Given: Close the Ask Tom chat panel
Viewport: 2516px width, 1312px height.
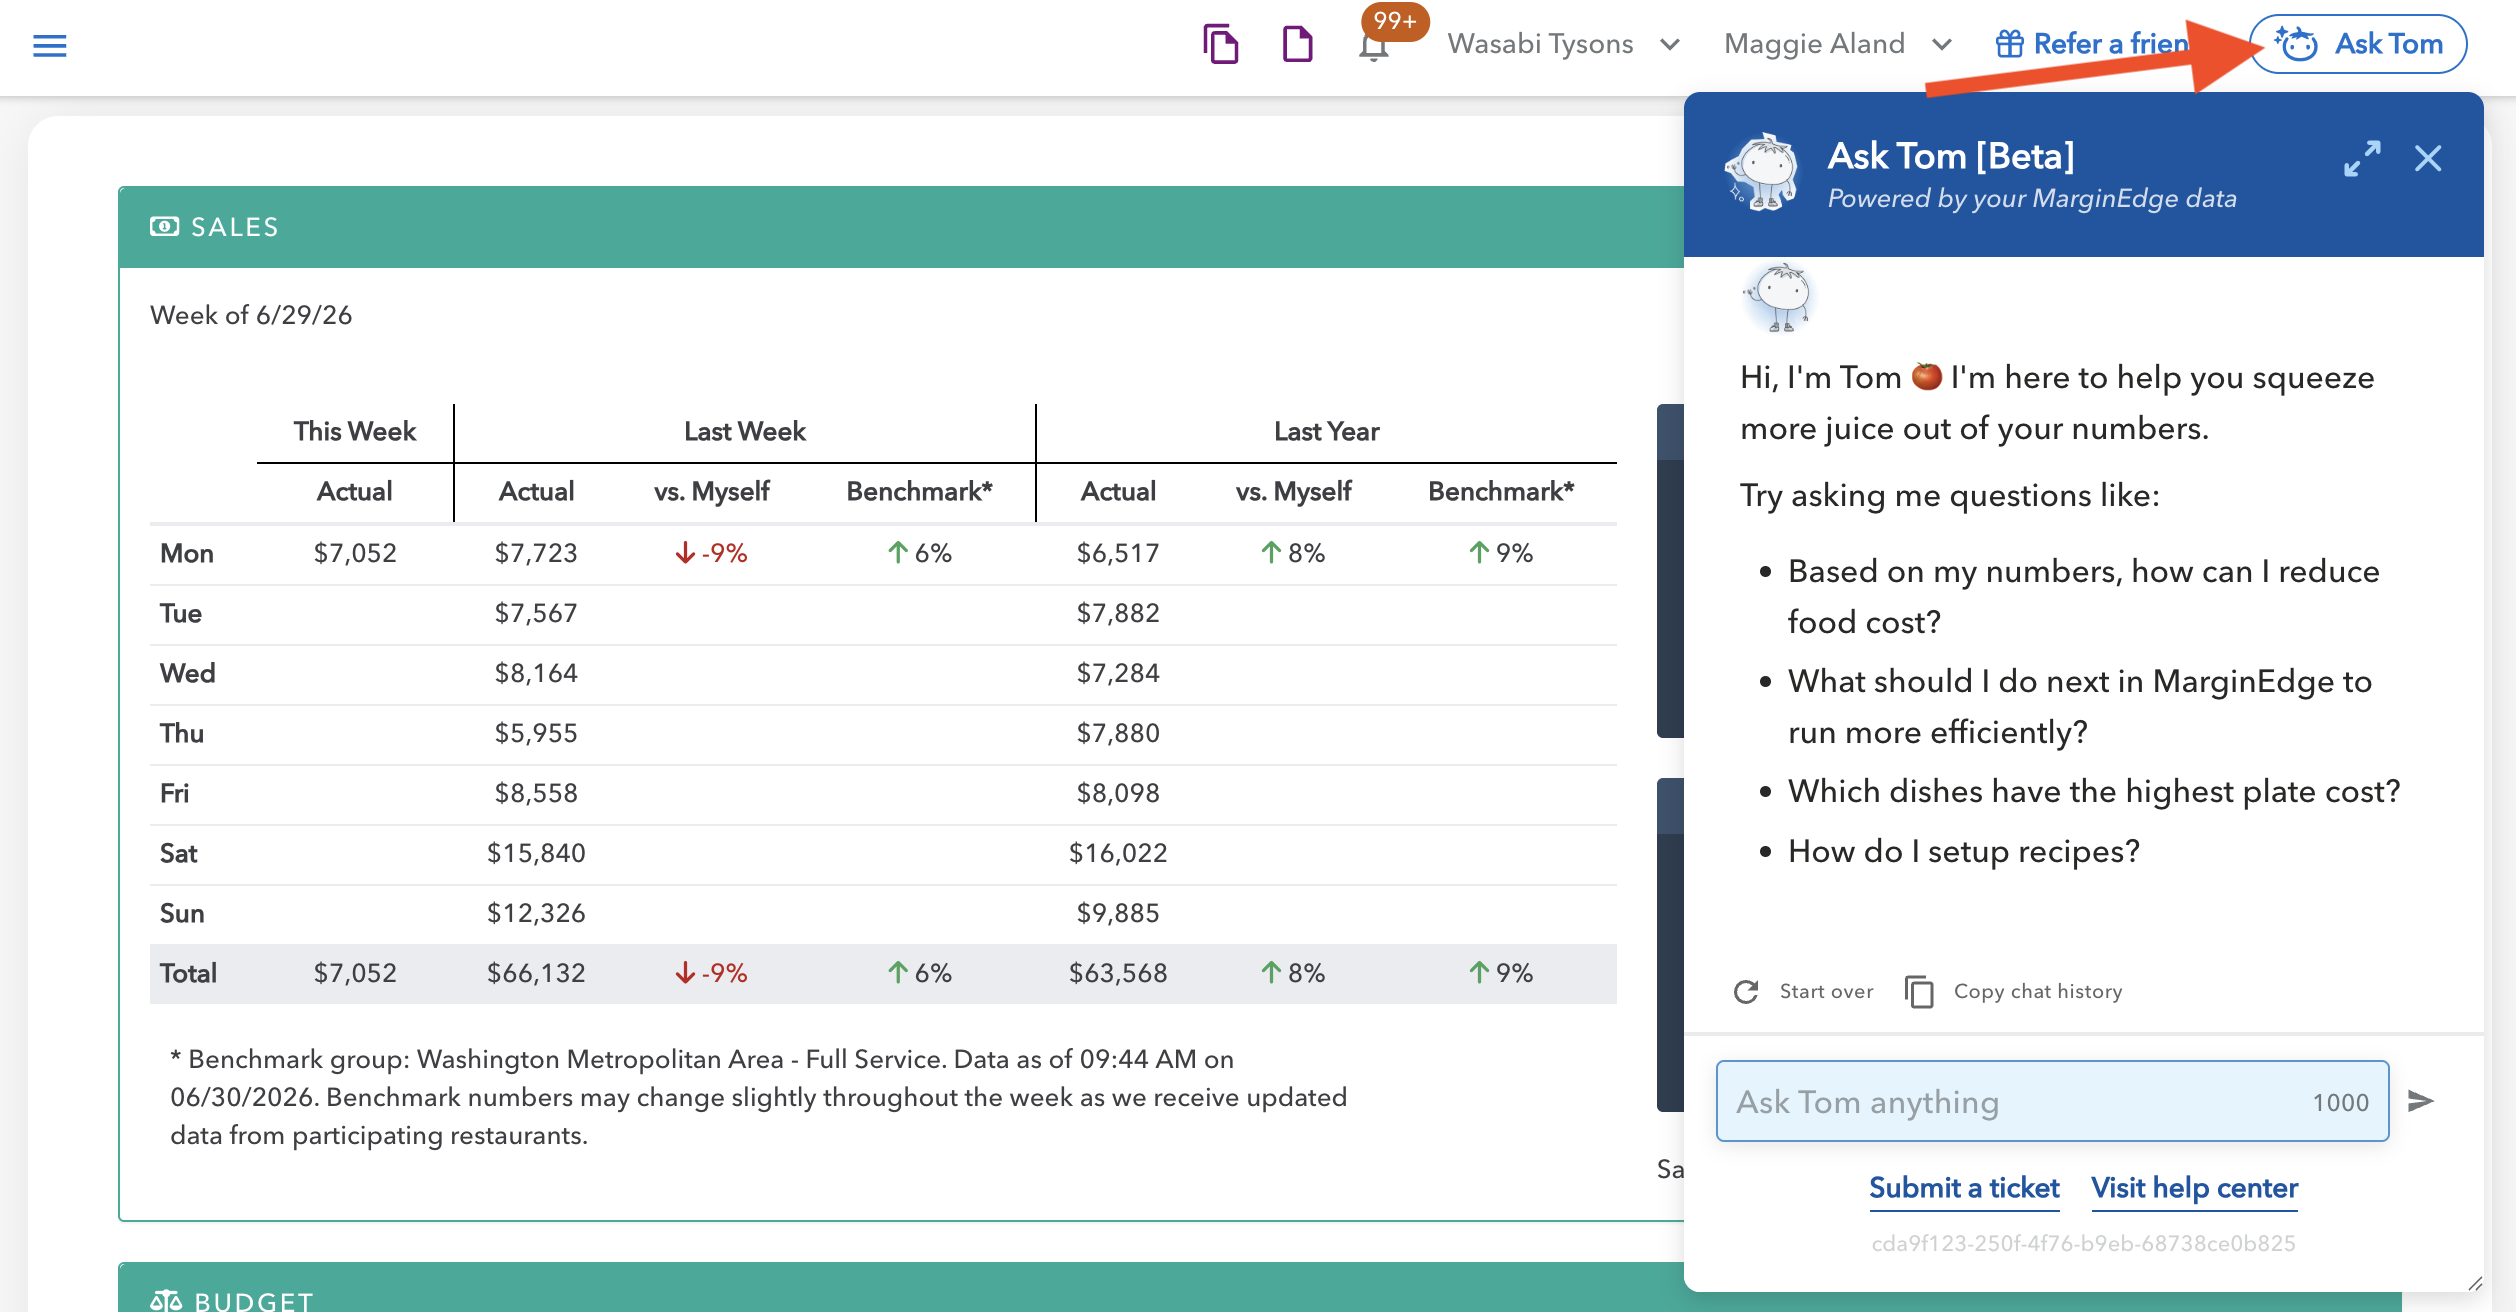Looking at the screenshot, I should tap(2428, 158).
